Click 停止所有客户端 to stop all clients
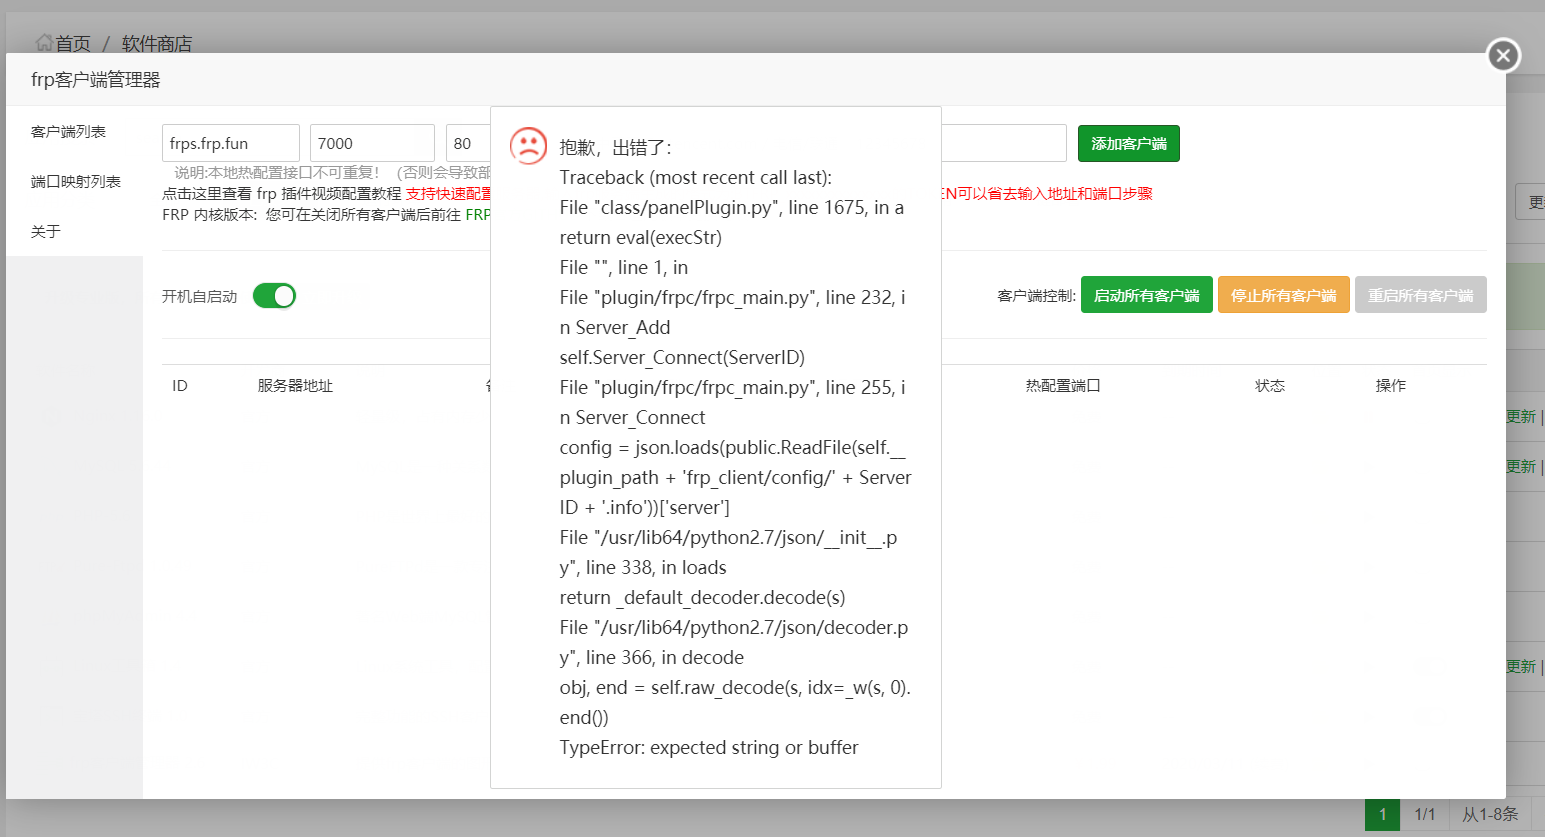The image size is (1545, 837). tap(1283, 294)
